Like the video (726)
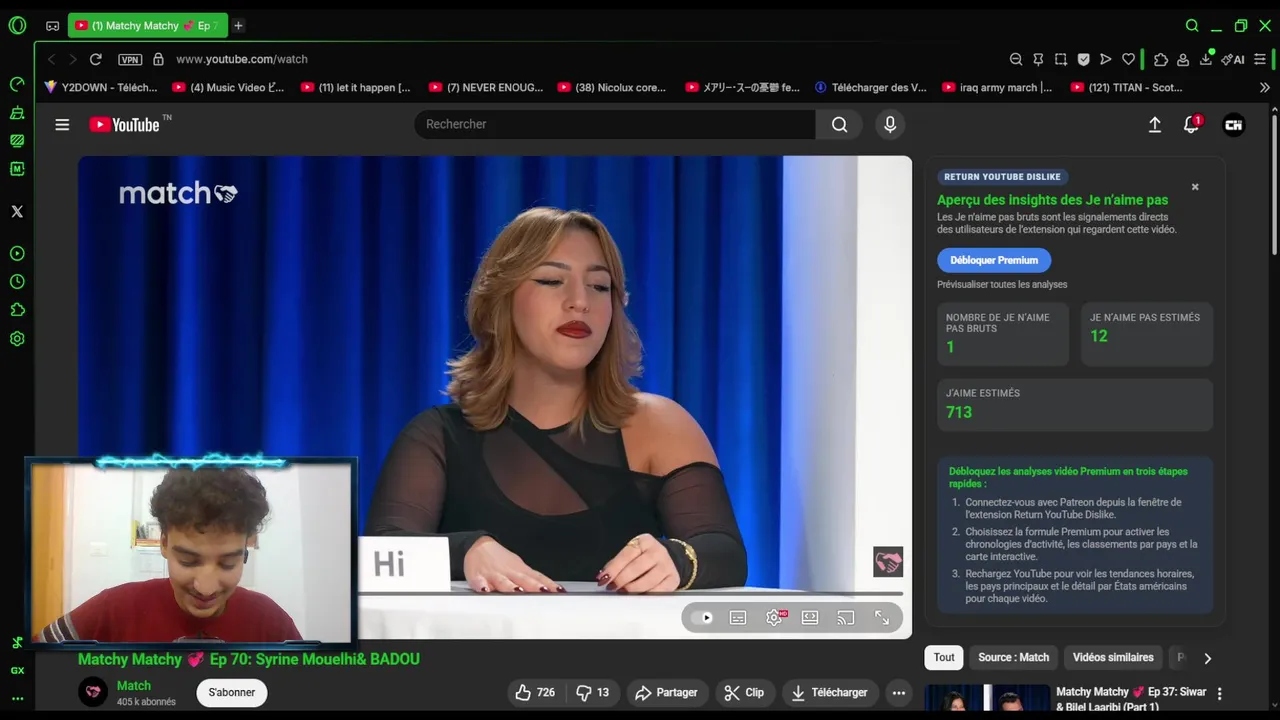This screenshot has height=720, width=1280. [535, 692]
